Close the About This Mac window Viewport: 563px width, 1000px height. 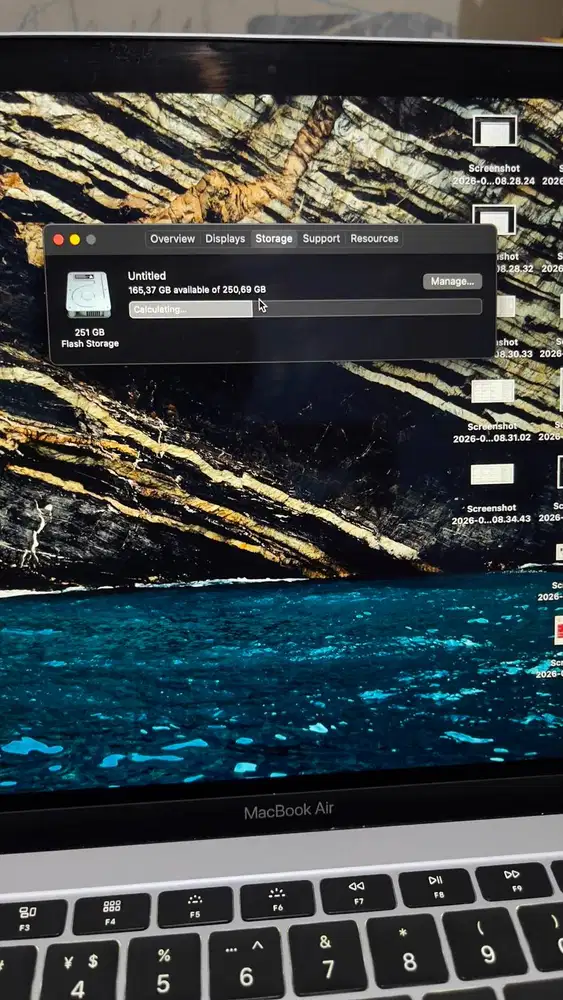point(58,239)
